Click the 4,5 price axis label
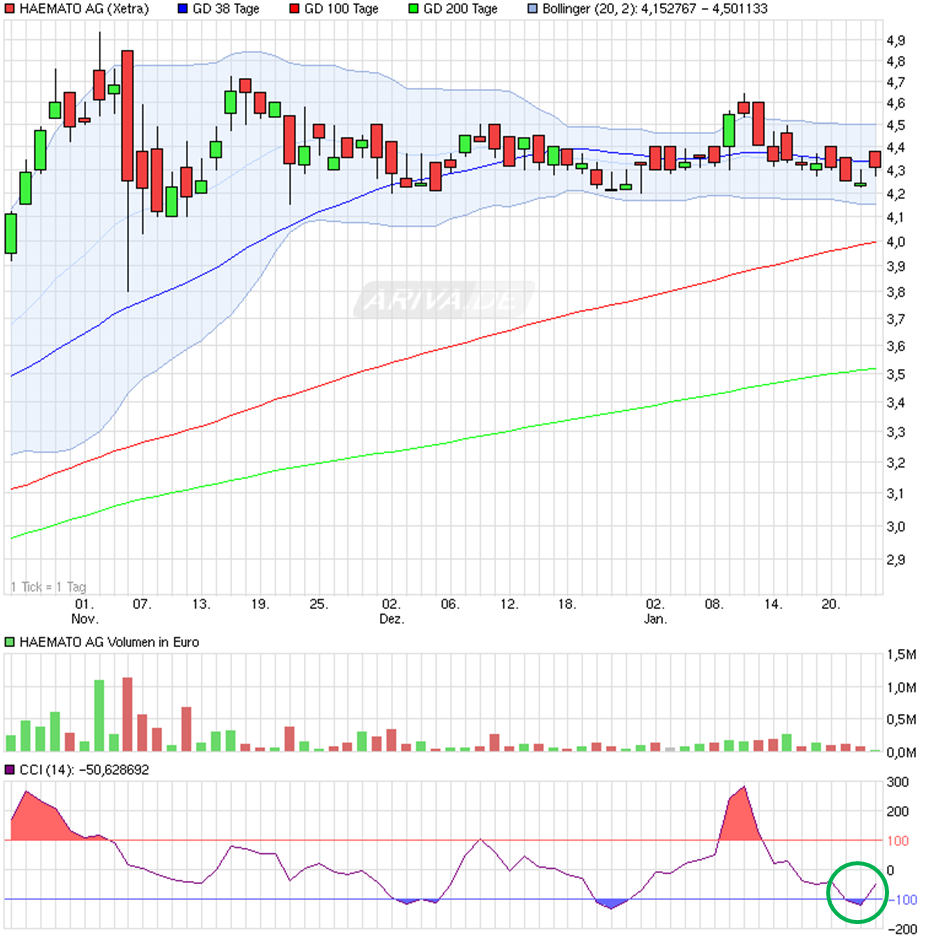Image resolution: width=935 pixels, height=940 pixels. 895,125
